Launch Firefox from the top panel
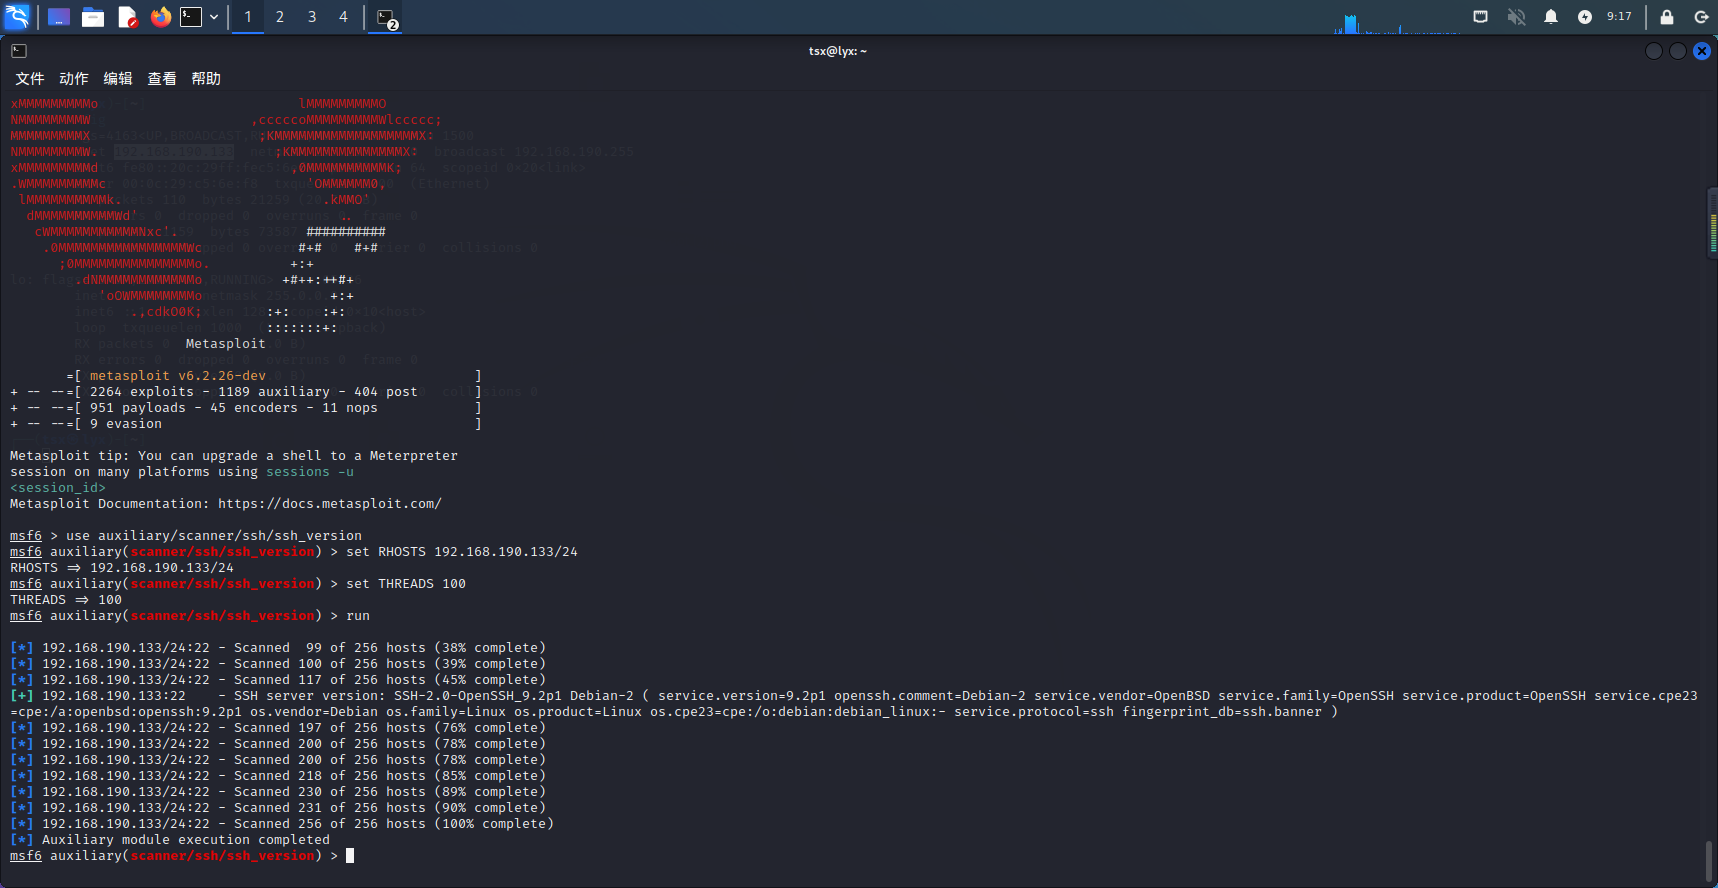The height and width of the screenshot is (888, 1718). click(x=161, y=17)
